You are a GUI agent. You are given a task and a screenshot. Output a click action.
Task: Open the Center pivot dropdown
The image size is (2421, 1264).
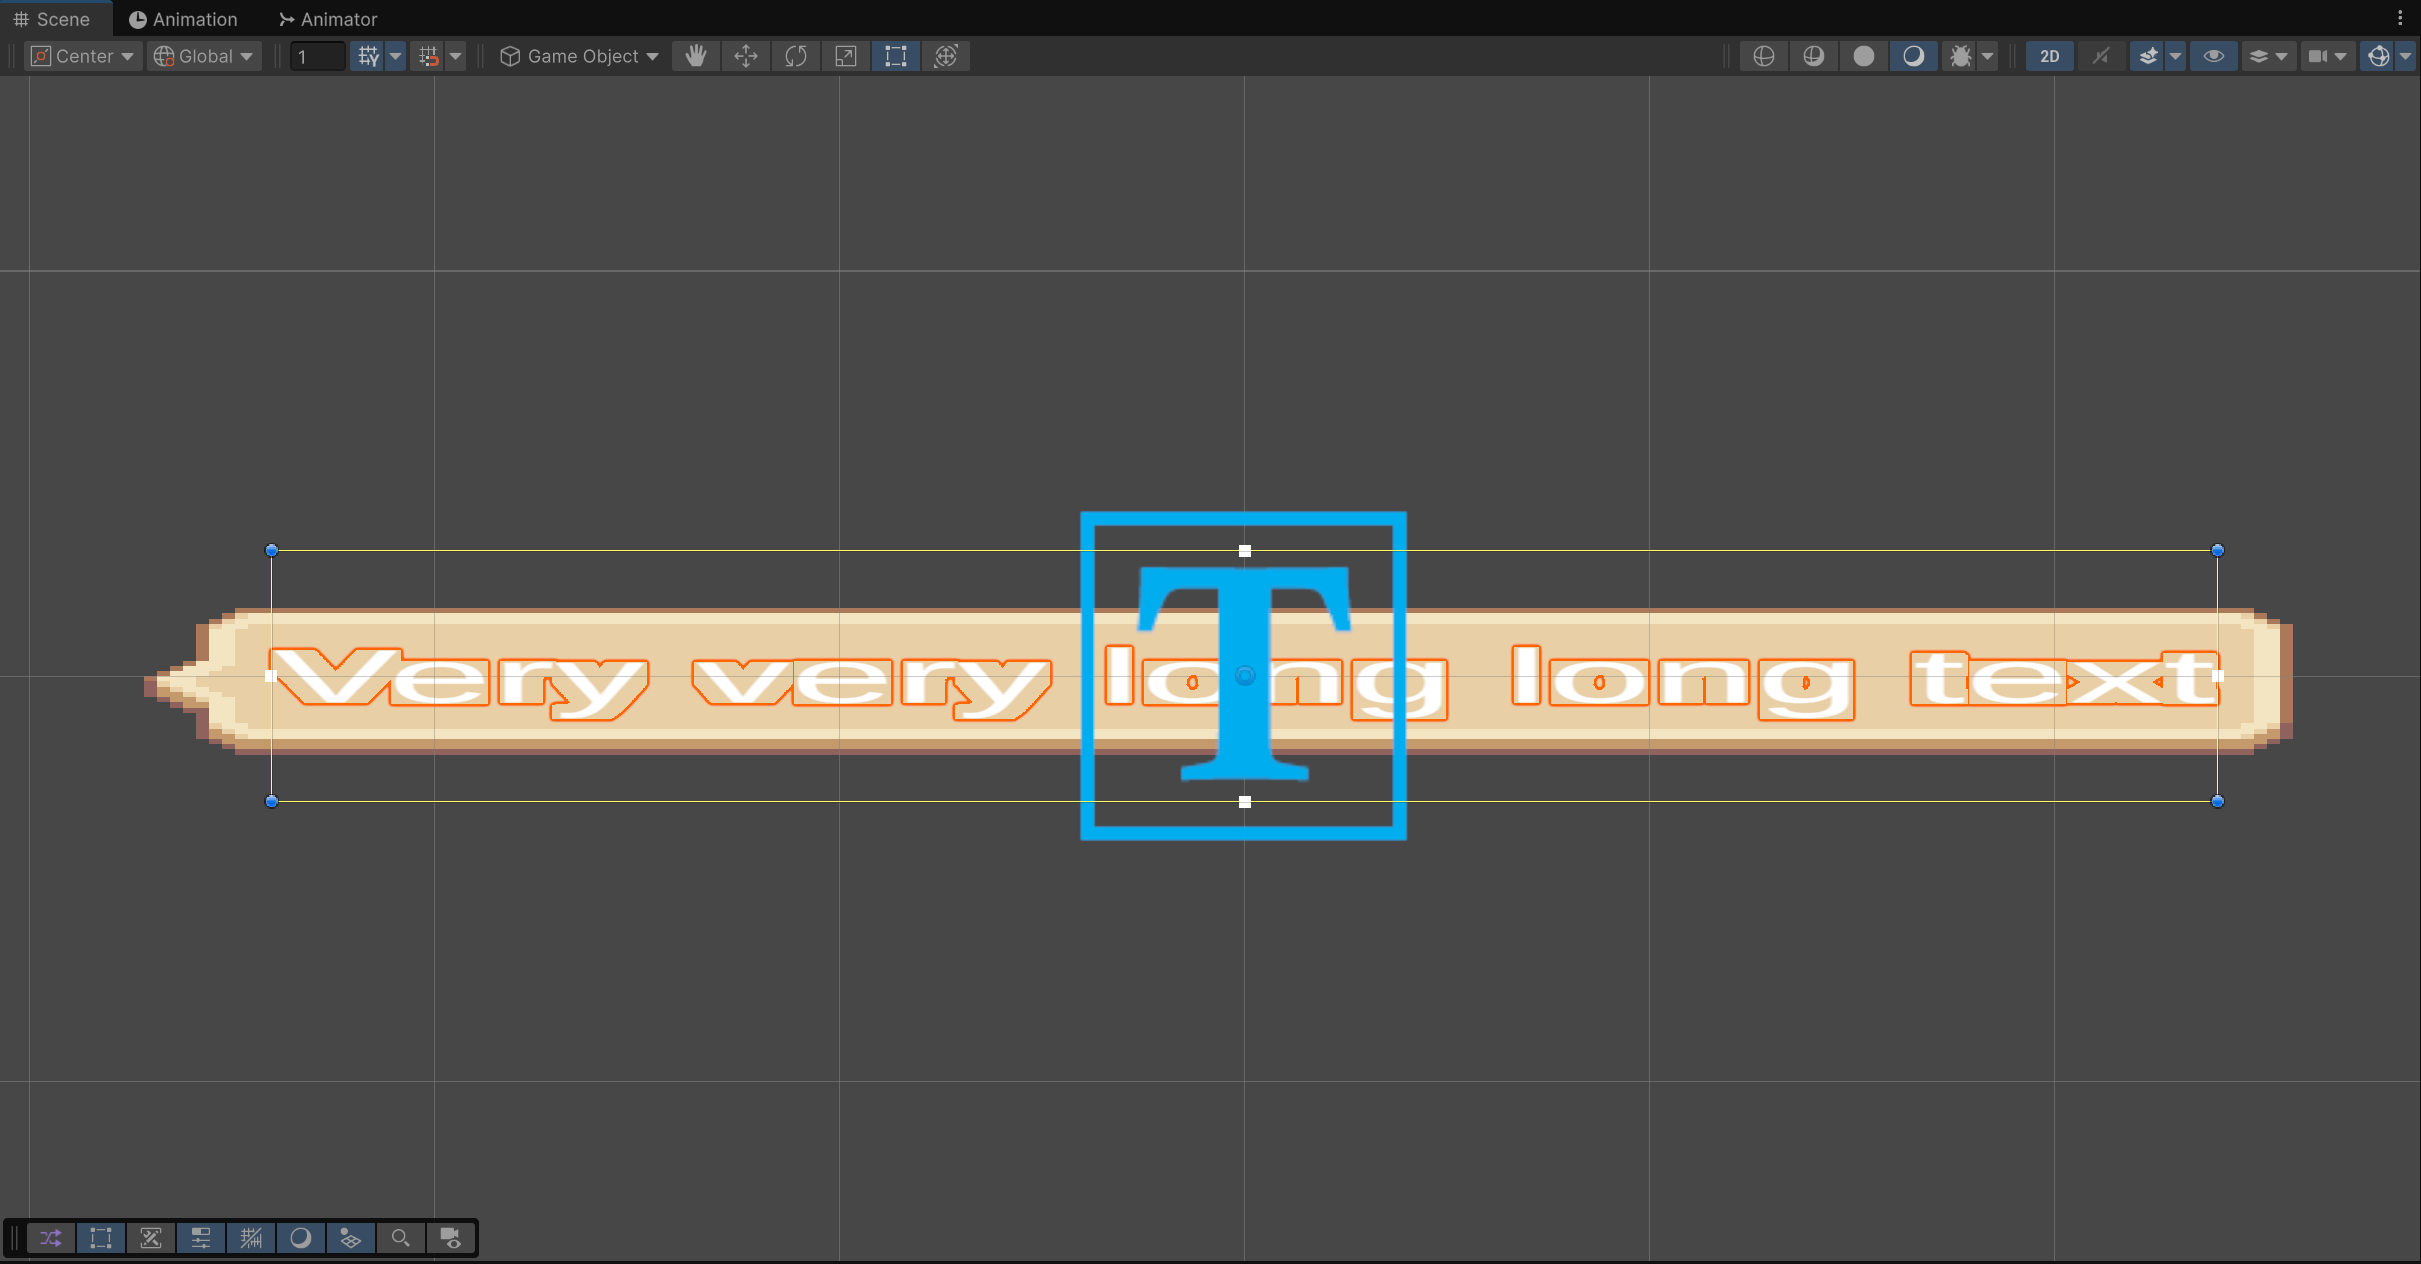tap(83, 56)
